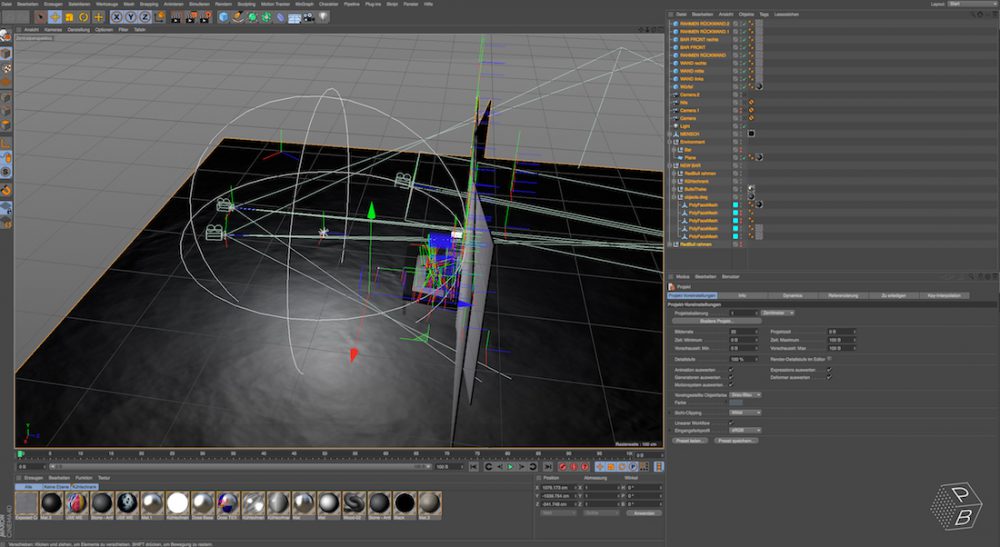Select the Scale tool in top toolbar
The width and height of the screenshot is (1000, 547).
(x=69, y=17)
